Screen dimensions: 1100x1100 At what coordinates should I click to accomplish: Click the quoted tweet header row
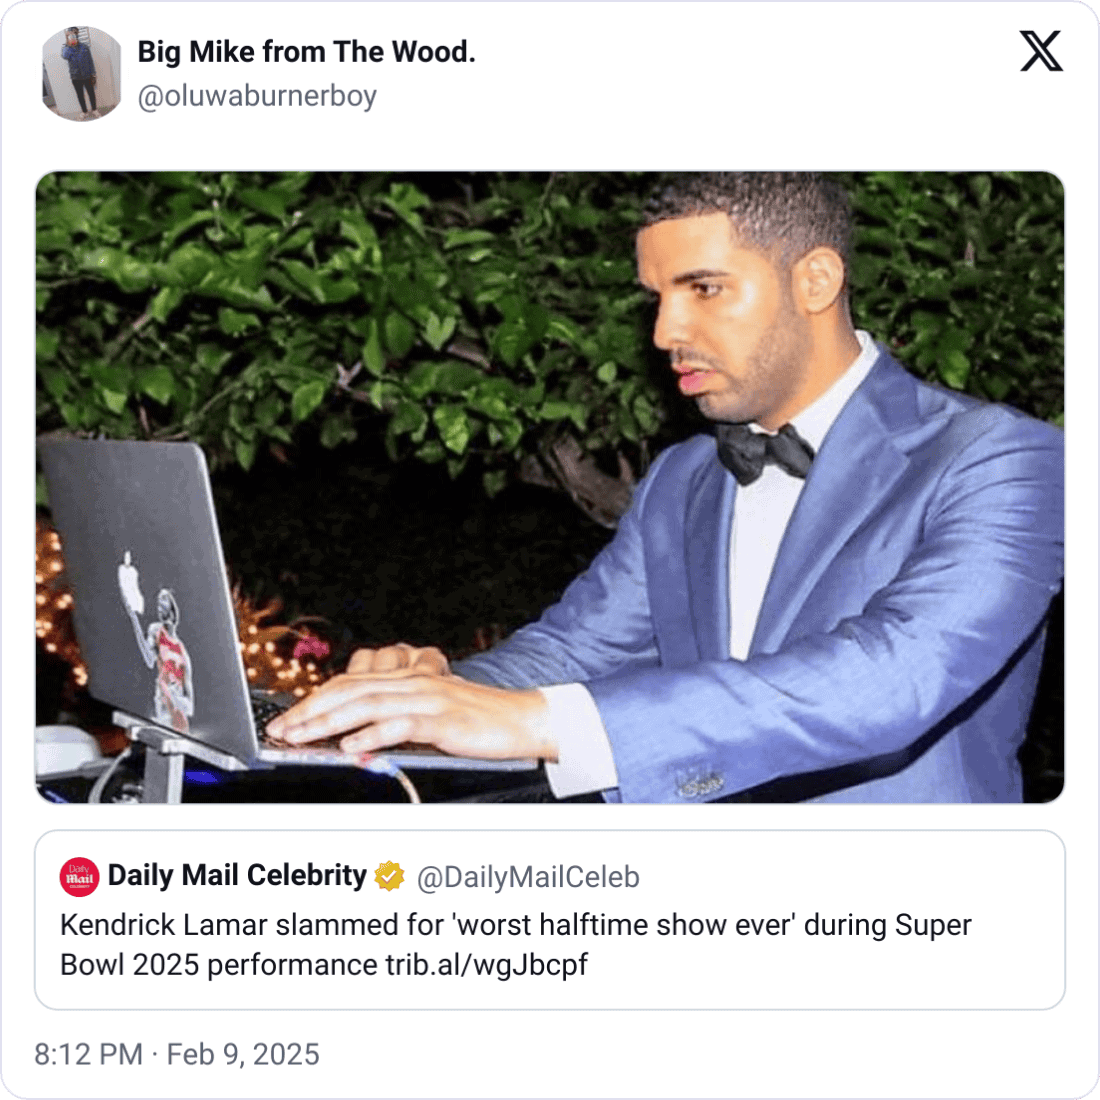point(350,875)
